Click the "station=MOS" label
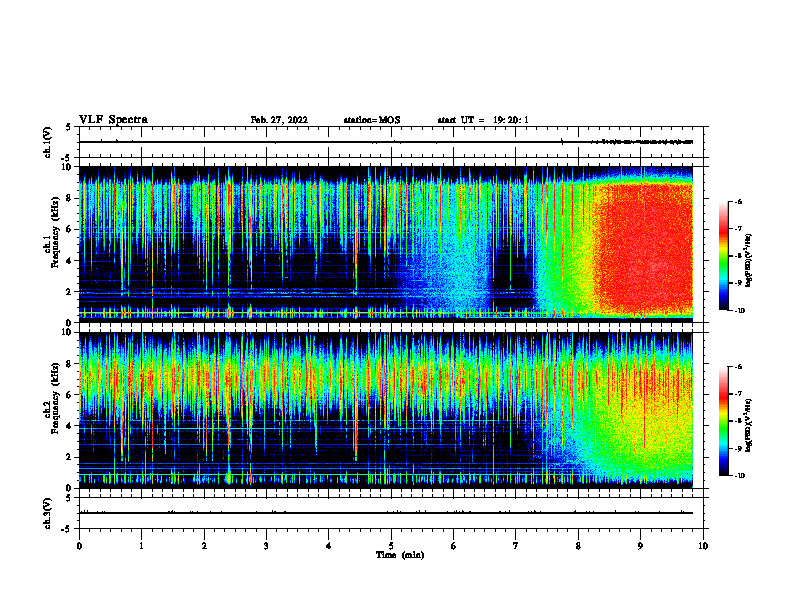 [x=372, y=120]
